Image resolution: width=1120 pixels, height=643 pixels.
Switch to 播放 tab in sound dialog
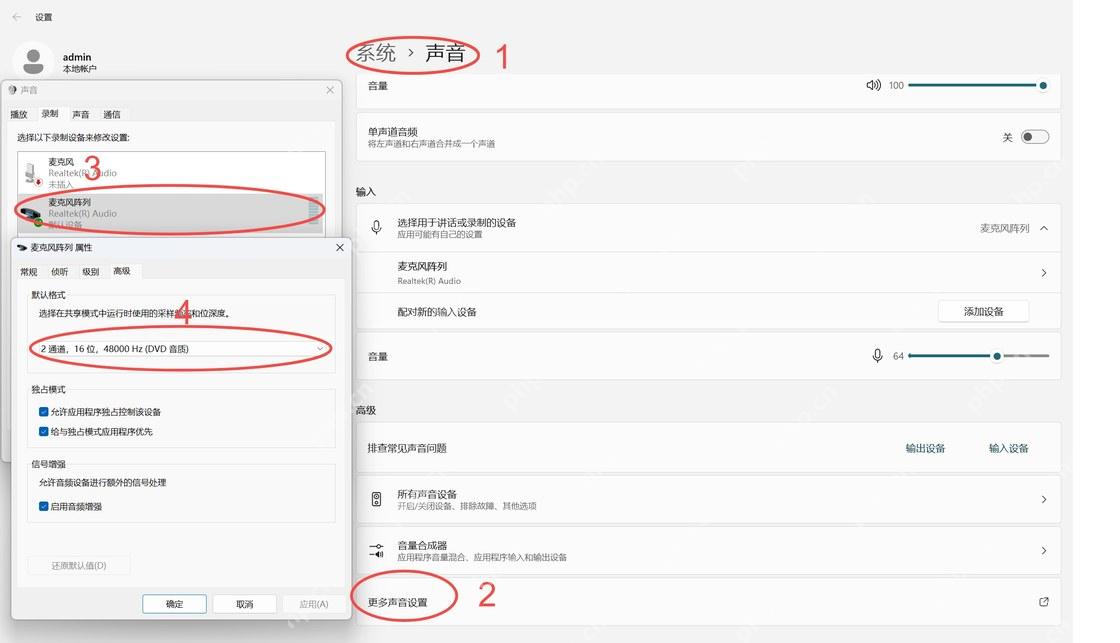pos(19,114)
